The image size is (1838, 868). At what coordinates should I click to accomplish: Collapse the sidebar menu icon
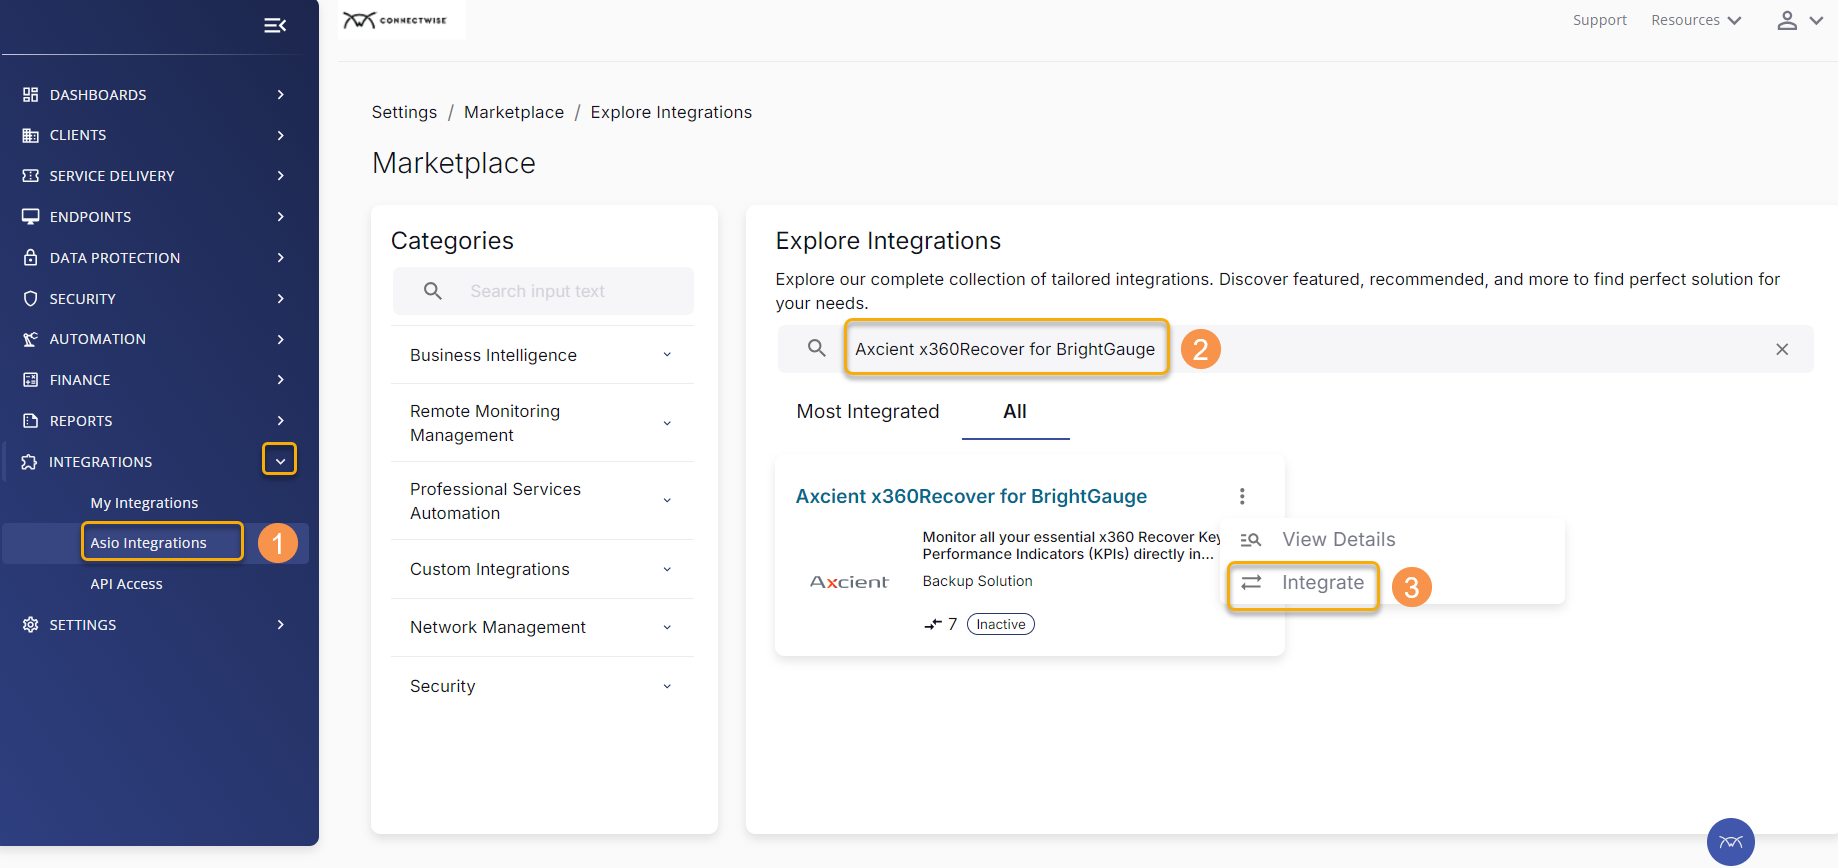[x=275, y=25]
